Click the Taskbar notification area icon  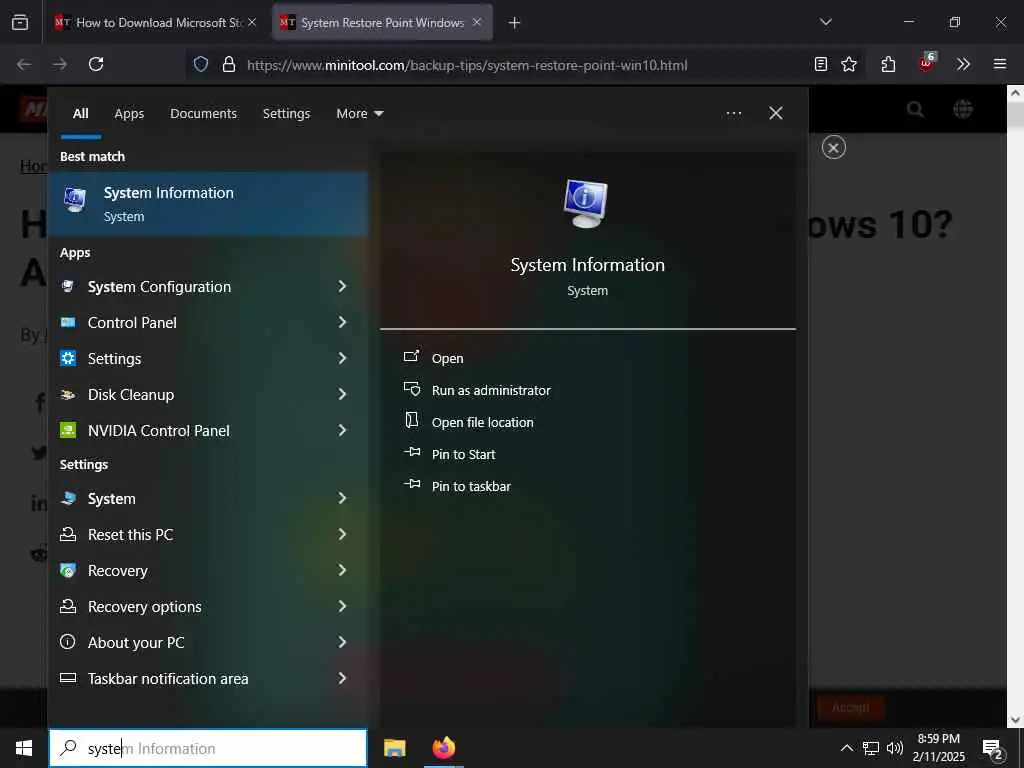67,678
